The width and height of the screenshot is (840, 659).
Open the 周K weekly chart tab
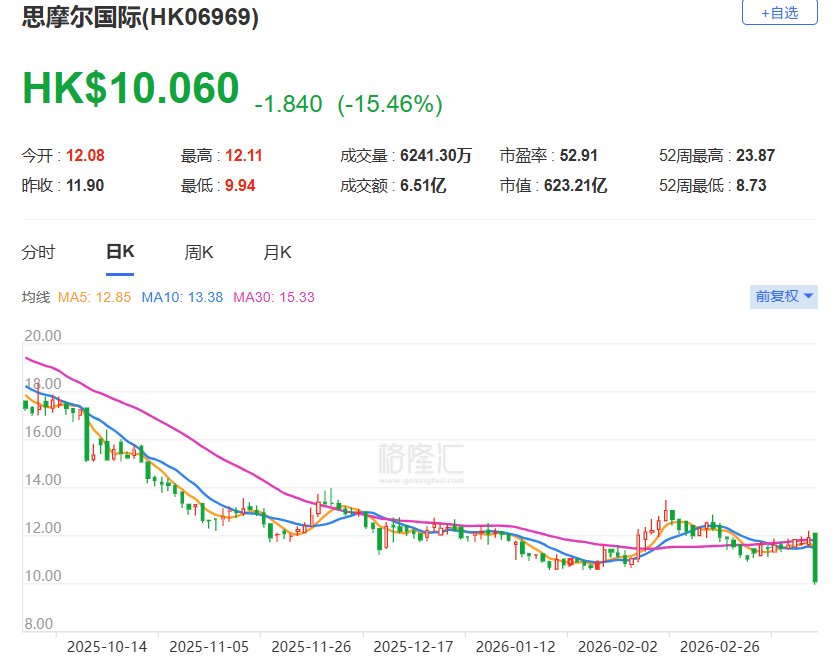[x=199, y=252]
